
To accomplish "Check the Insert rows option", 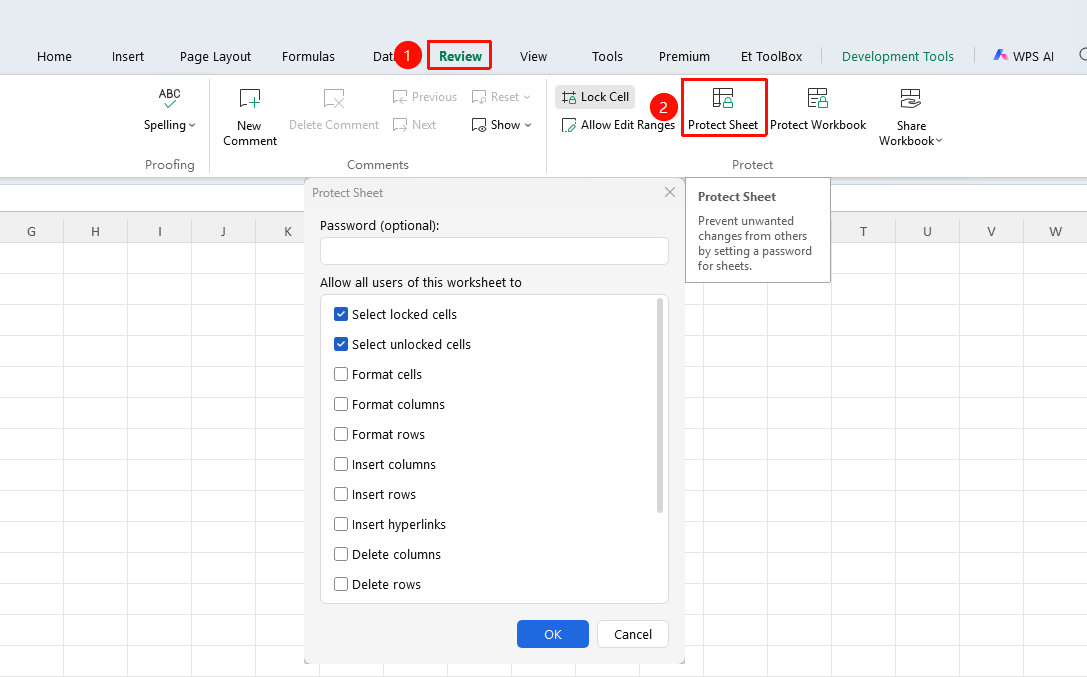I will [341, 494].
